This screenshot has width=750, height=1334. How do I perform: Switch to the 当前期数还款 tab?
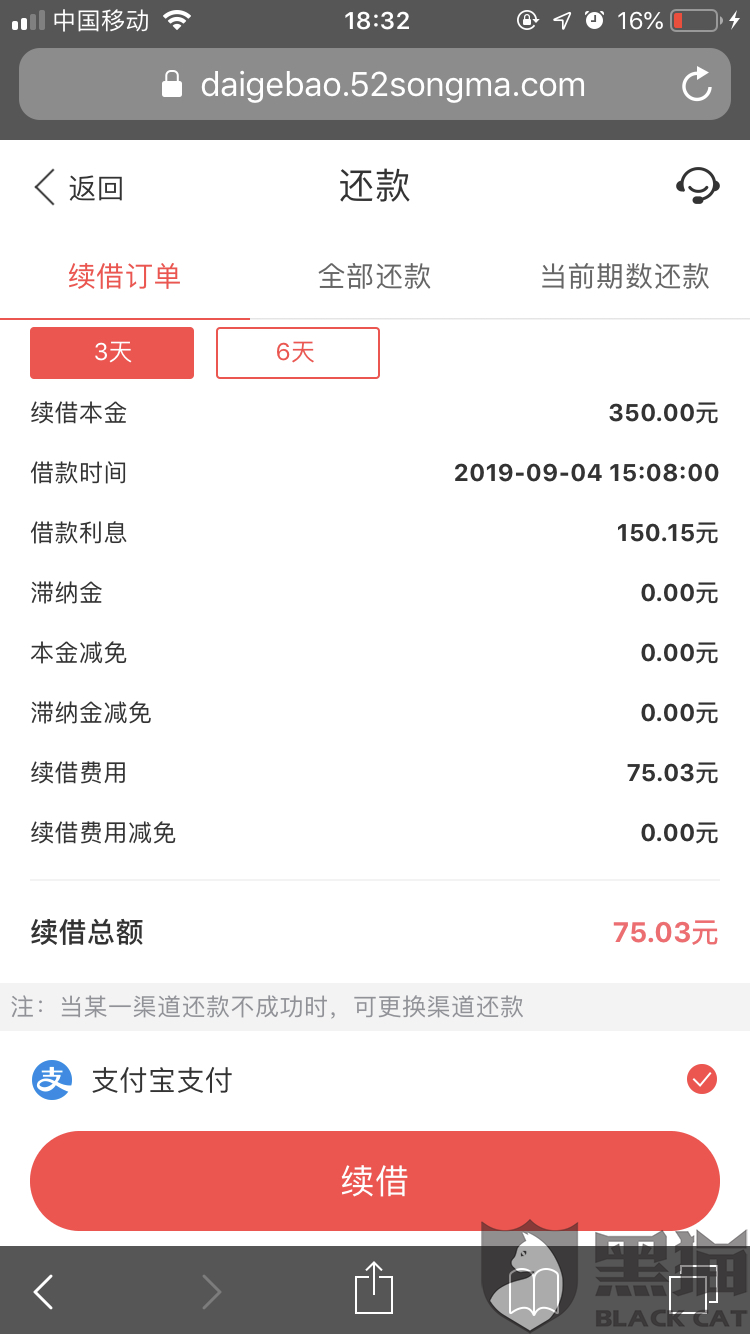(x=625, y=276)
